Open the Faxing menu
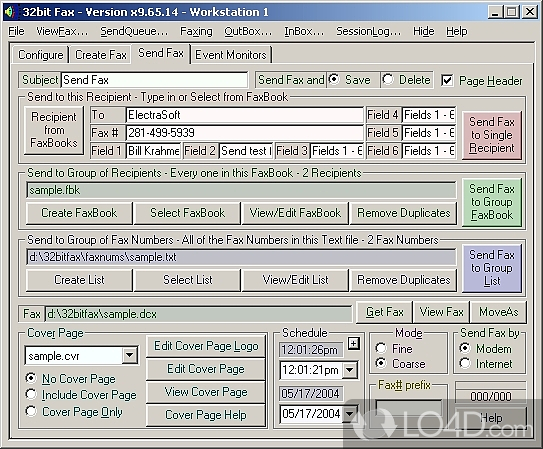Screen dimensions: 543x449 [196, 32]
